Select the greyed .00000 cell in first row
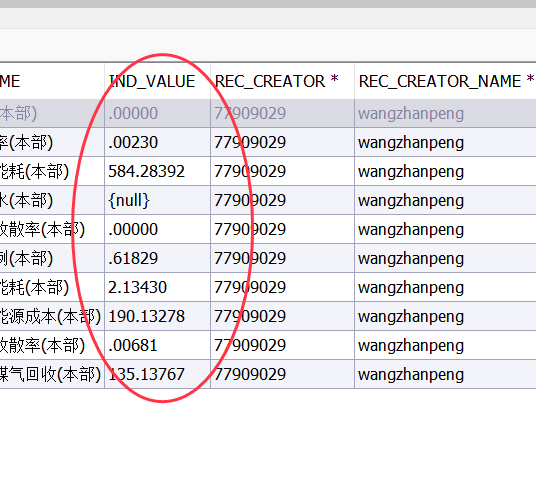Viewport: 536px width, 478px height. pyautogui.click(x=158, y=114)
